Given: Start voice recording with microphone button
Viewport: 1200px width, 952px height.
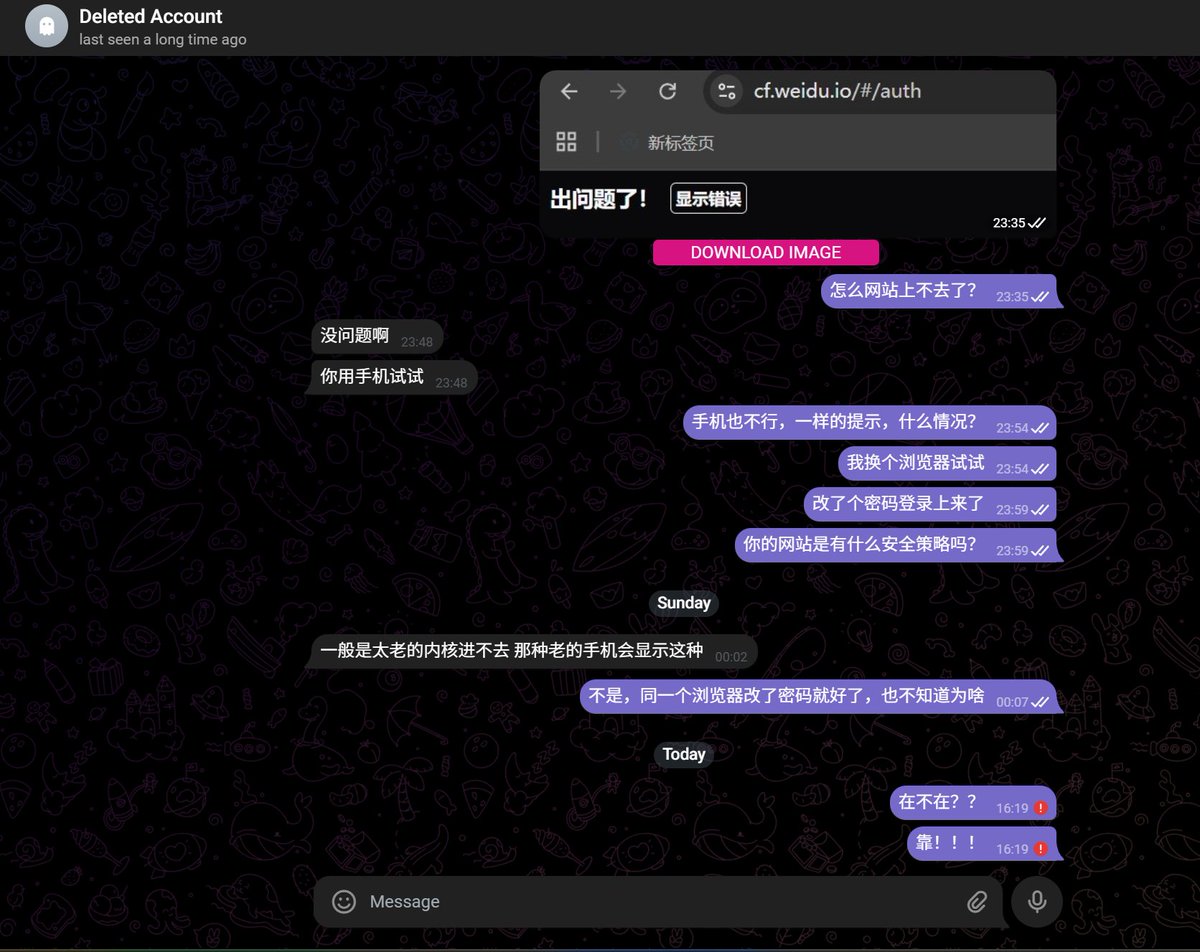Looking at the screenshot, I should (x=1037, y=902).
